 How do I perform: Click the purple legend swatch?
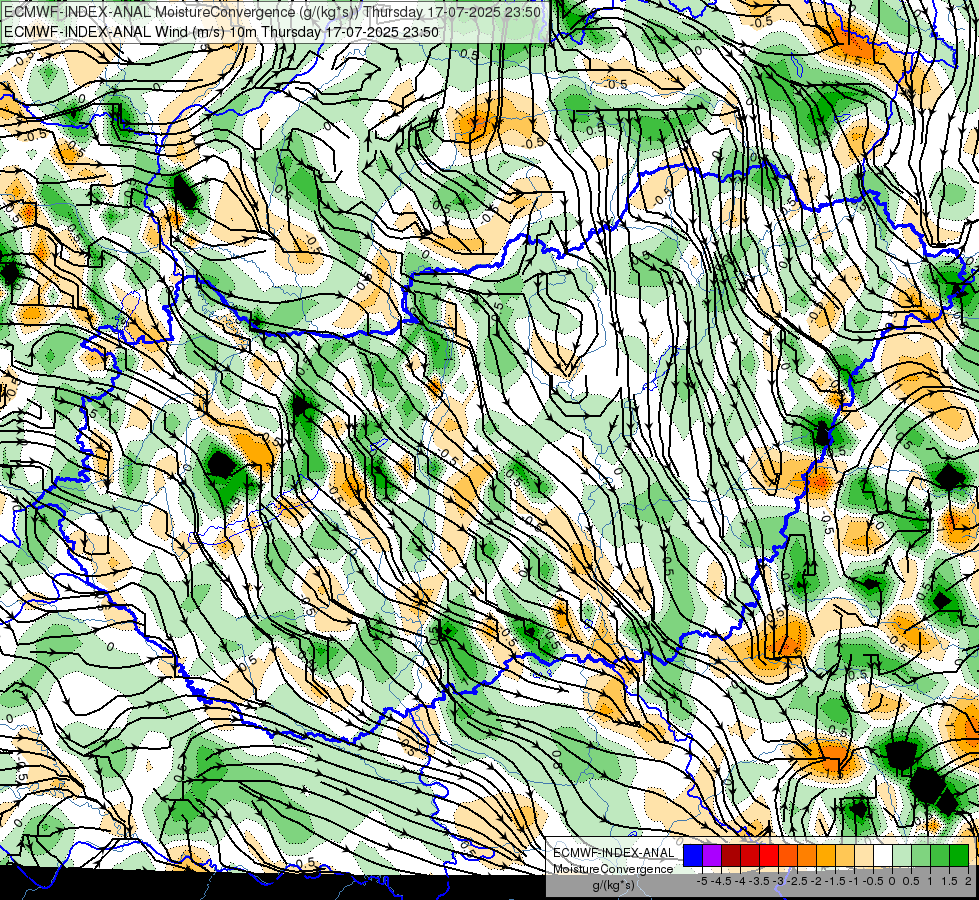pyautogui.click(x=712, y=855)
